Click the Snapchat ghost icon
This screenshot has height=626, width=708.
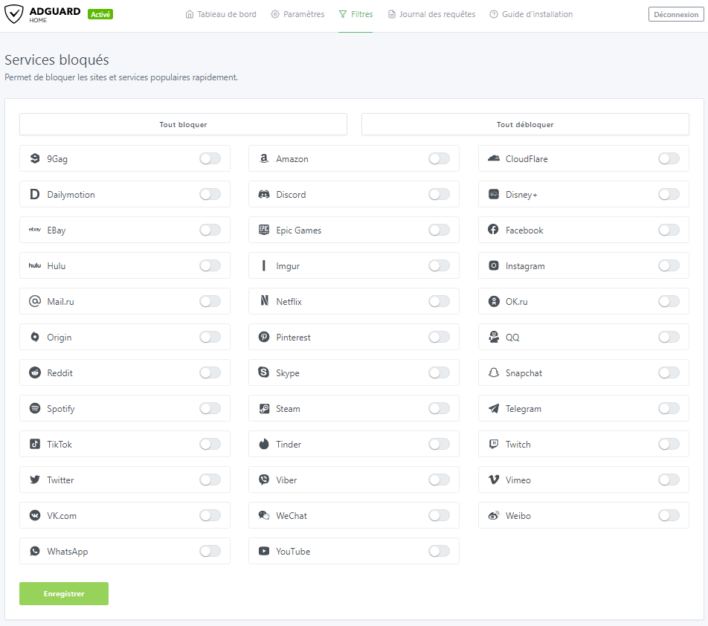click(493, 373)
